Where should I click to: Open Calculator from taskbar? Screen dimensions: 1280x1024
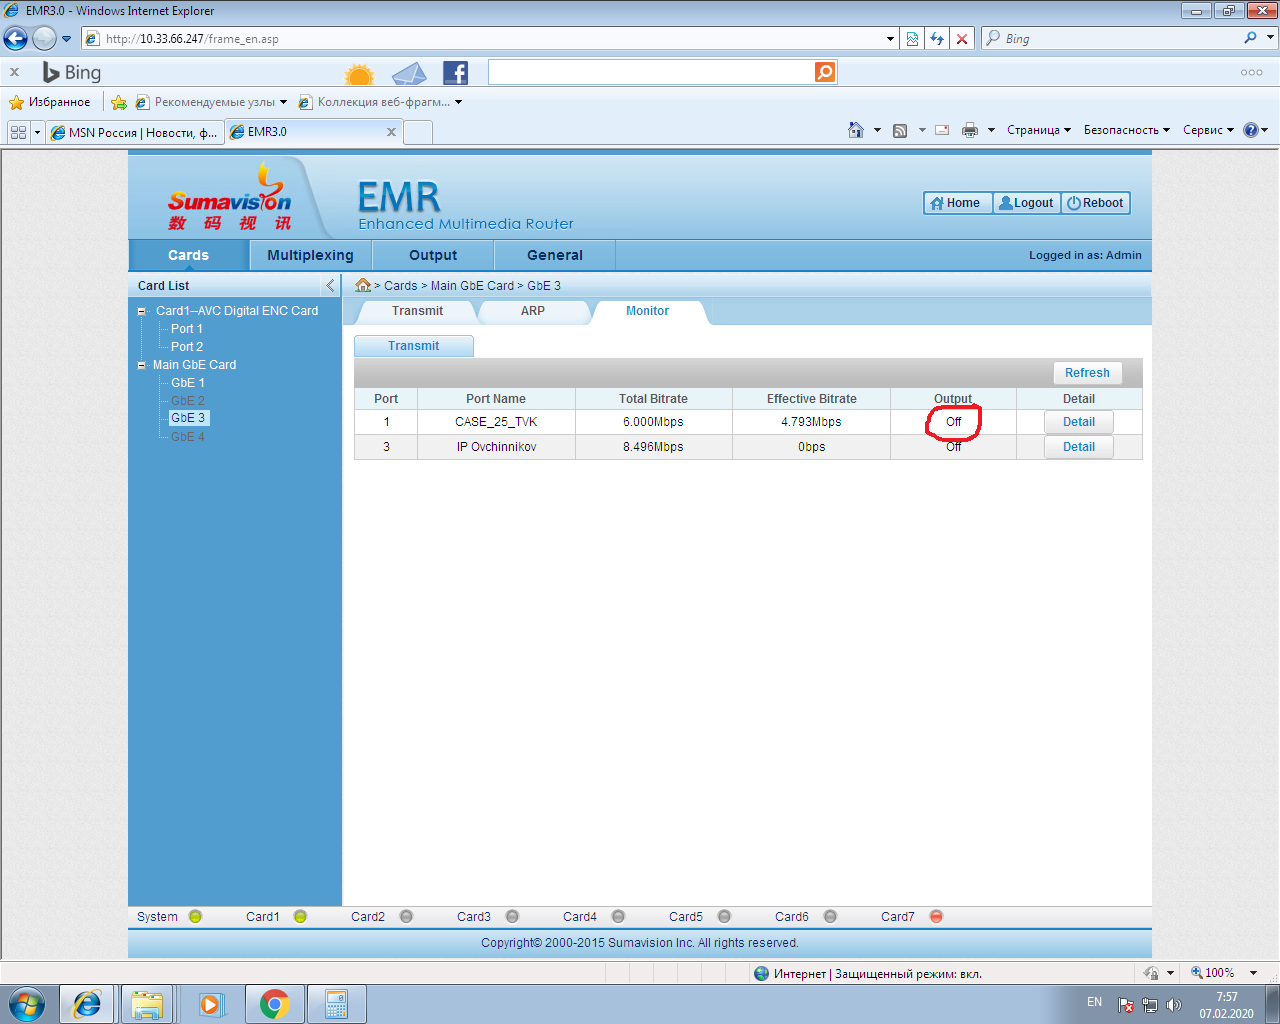(336, 1004)
